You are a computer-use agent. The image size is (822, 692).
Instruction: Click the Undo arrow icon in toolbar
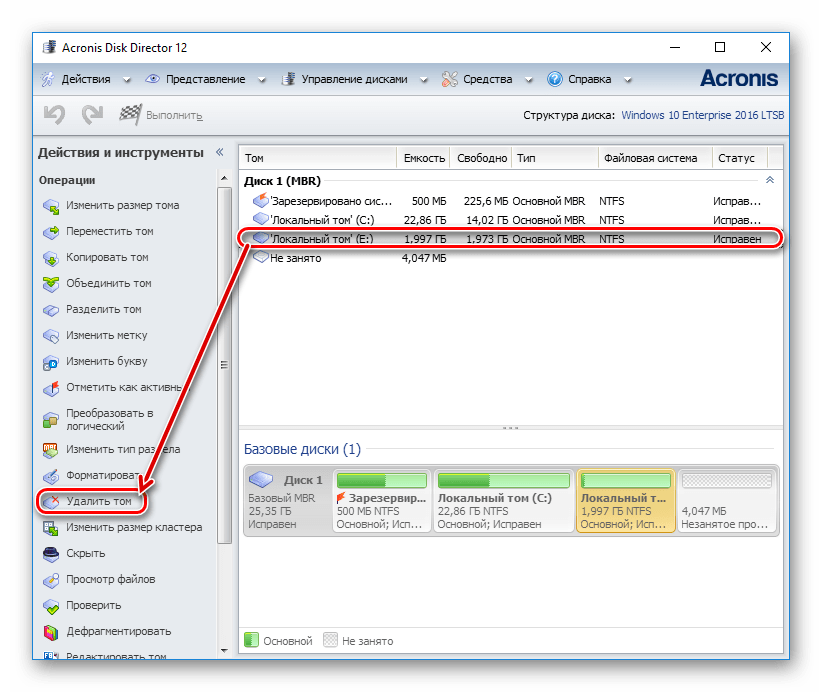(x=54, y=115)
